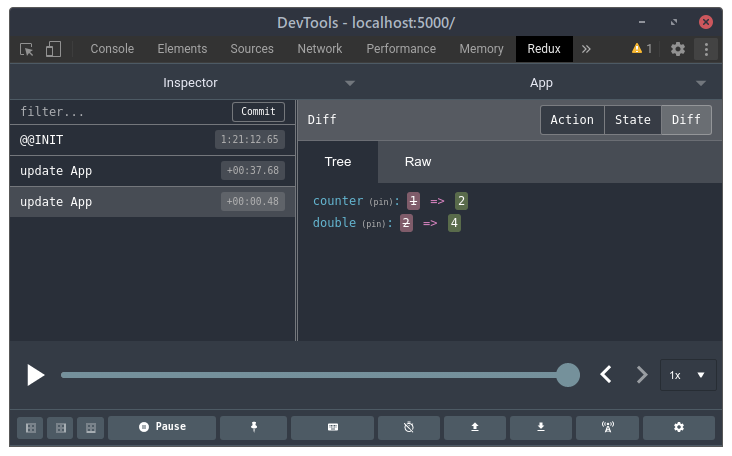Select the update App action at +00:37.68
The width and height of the screenshot is (732, 456).
[152, 171]
